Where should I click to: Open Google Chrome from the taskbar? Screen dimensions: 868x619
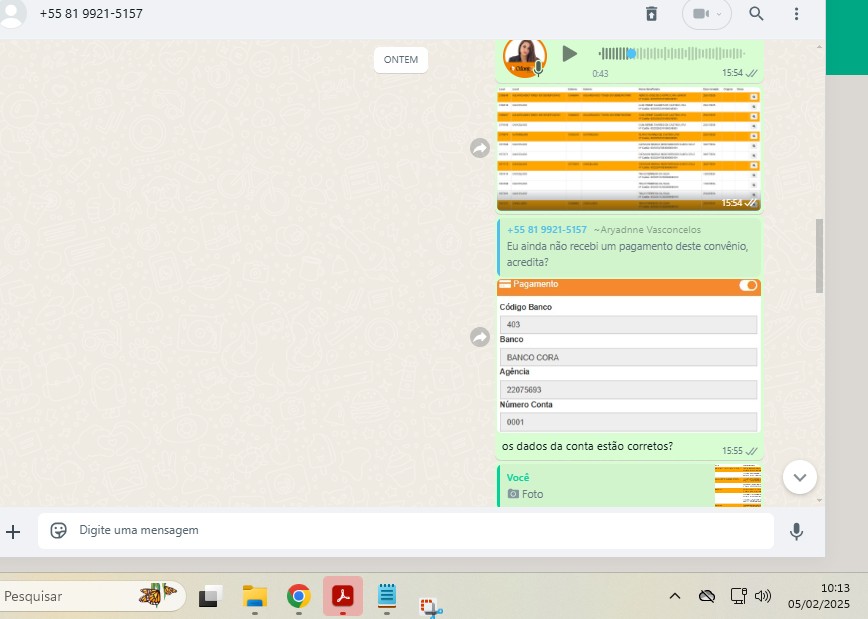[x=298, y=597]
